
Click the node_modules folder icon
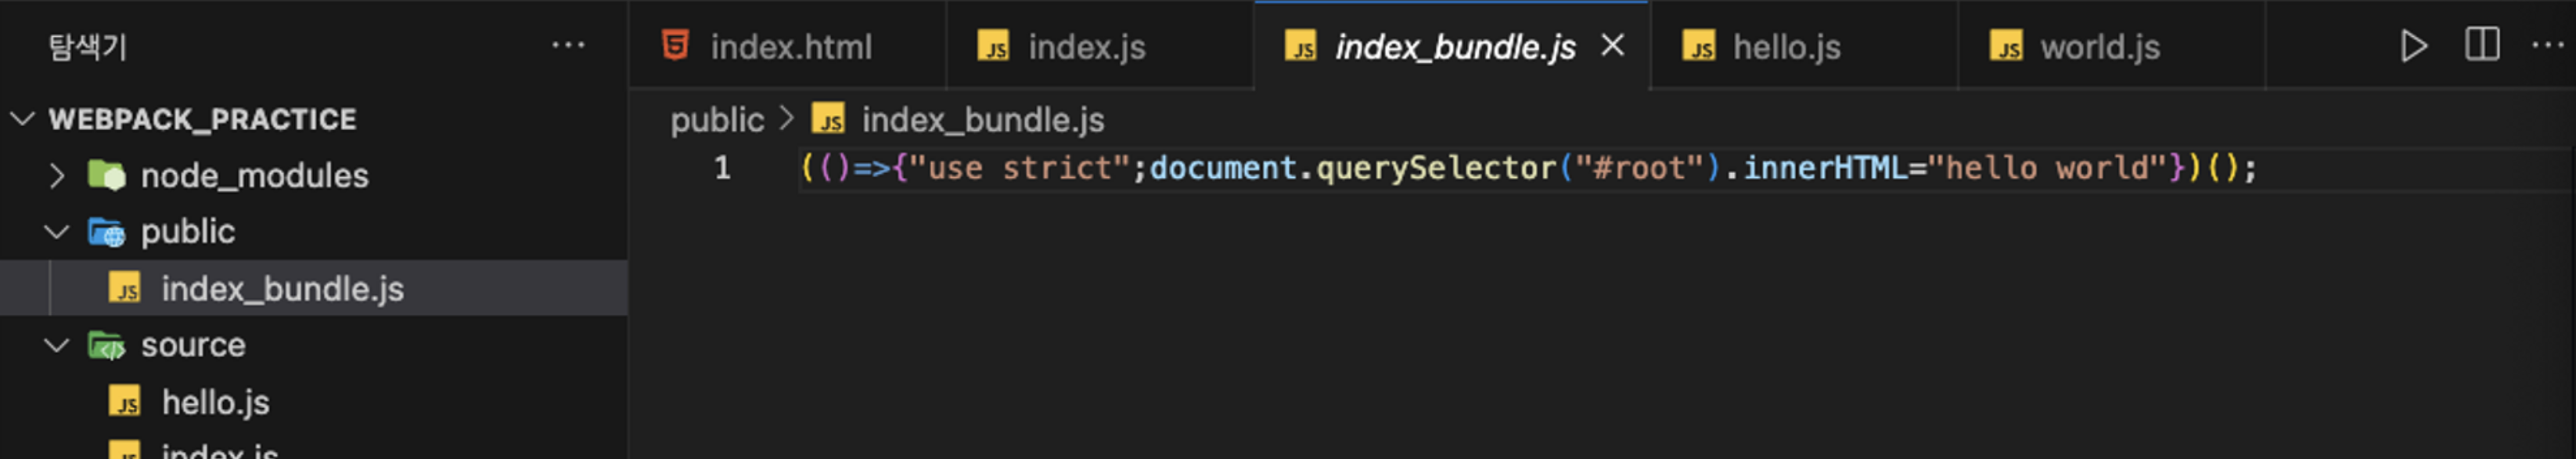point(106,176)
